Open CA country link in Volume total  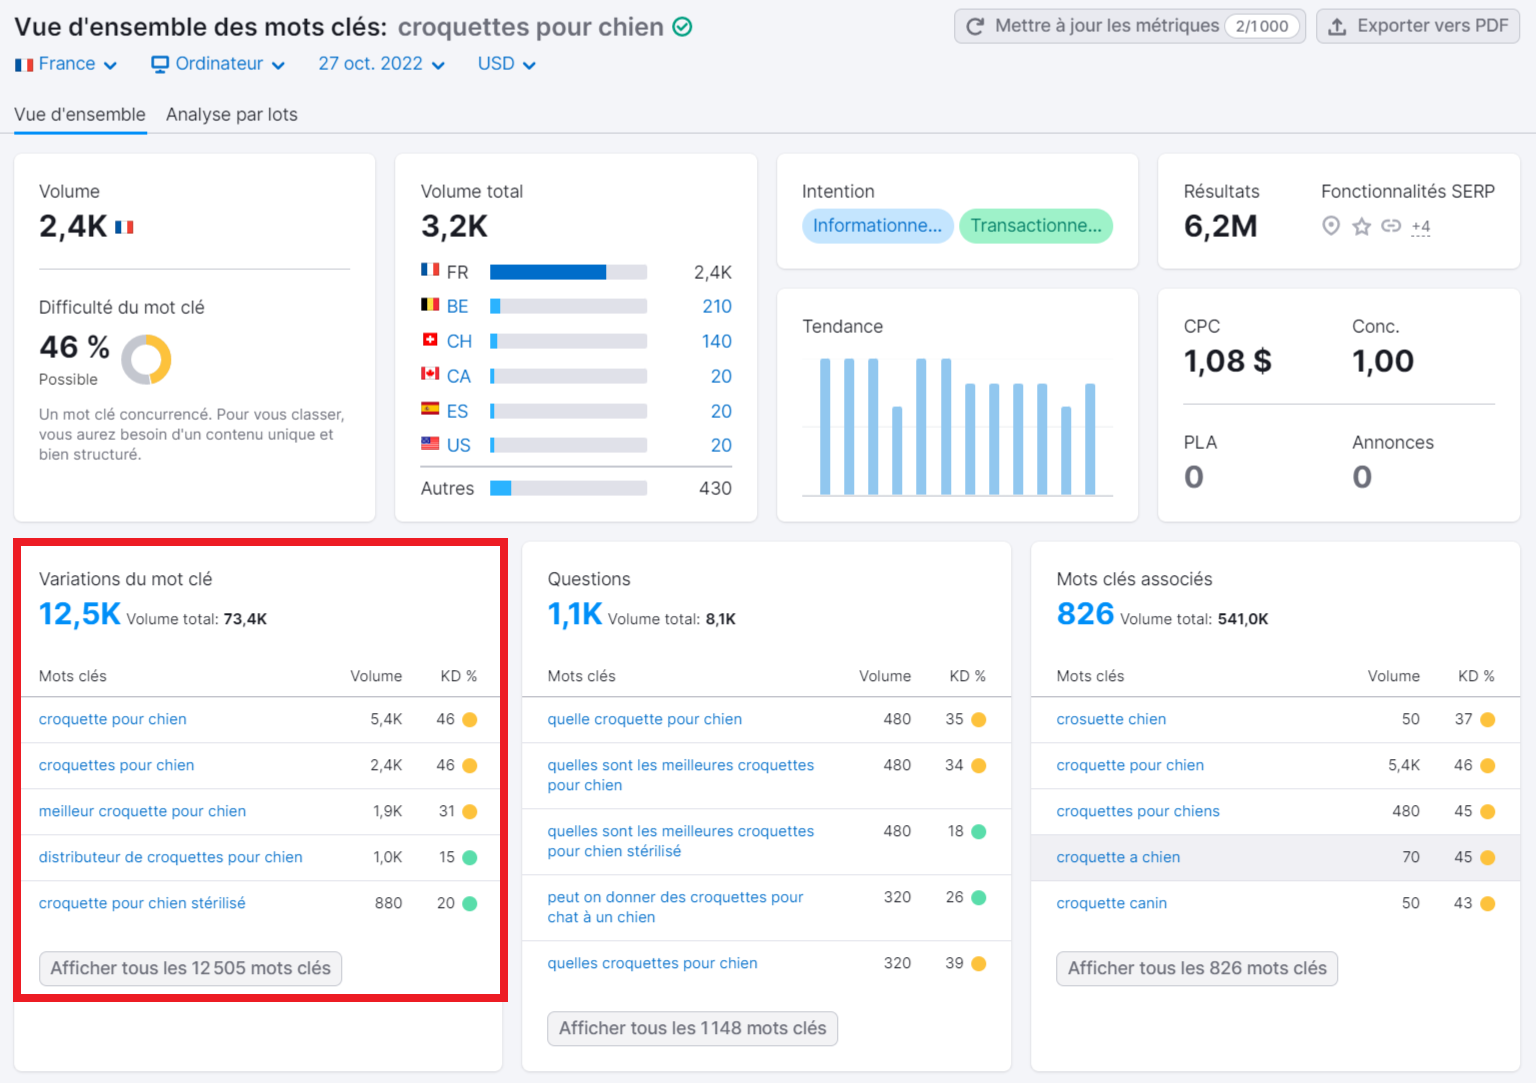(x=459, y=376)
